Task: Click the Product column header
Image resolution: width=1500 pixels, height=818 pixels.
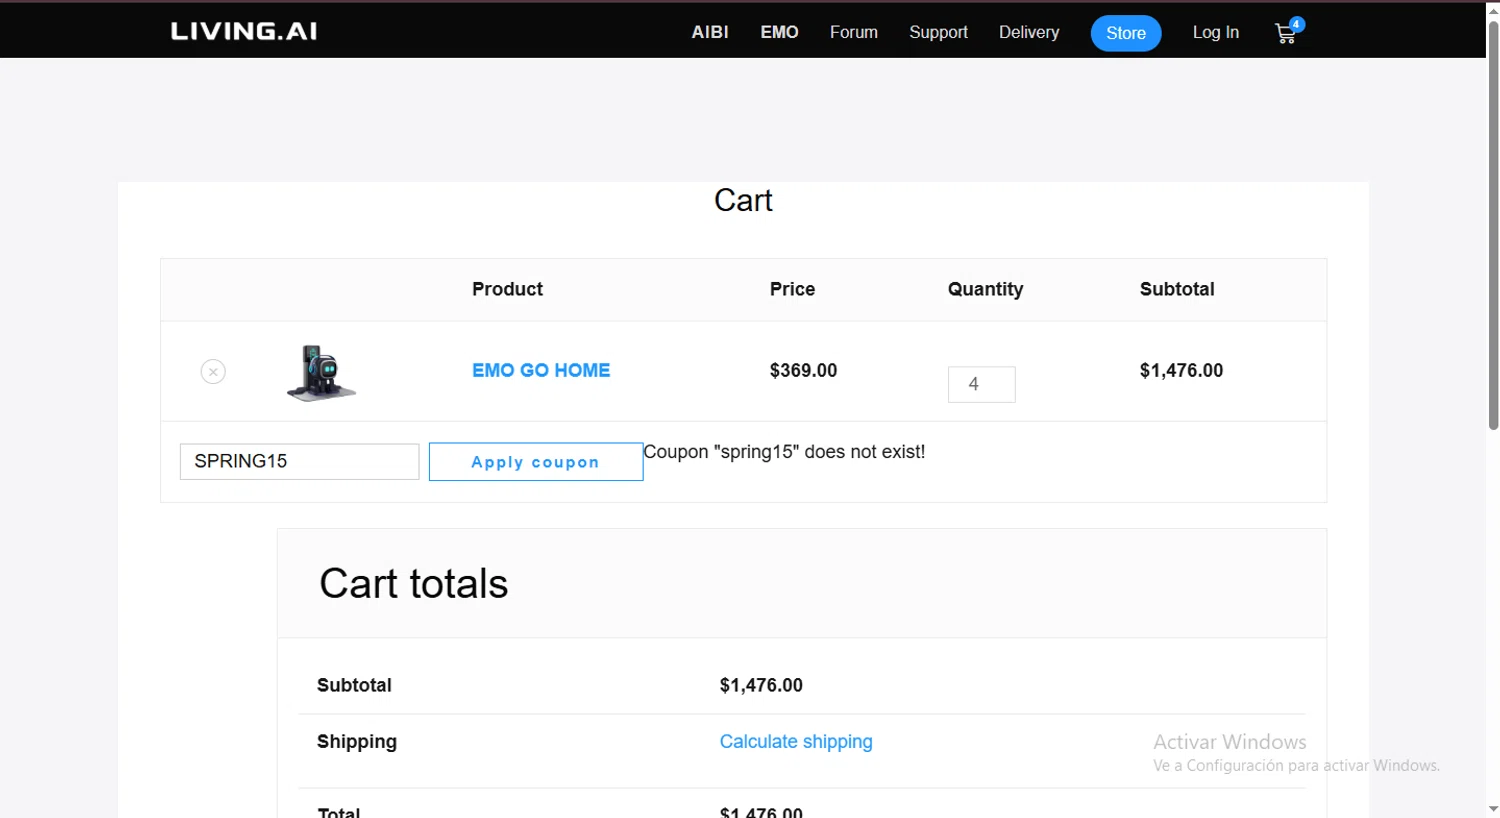Action: (x=507, y=289)
